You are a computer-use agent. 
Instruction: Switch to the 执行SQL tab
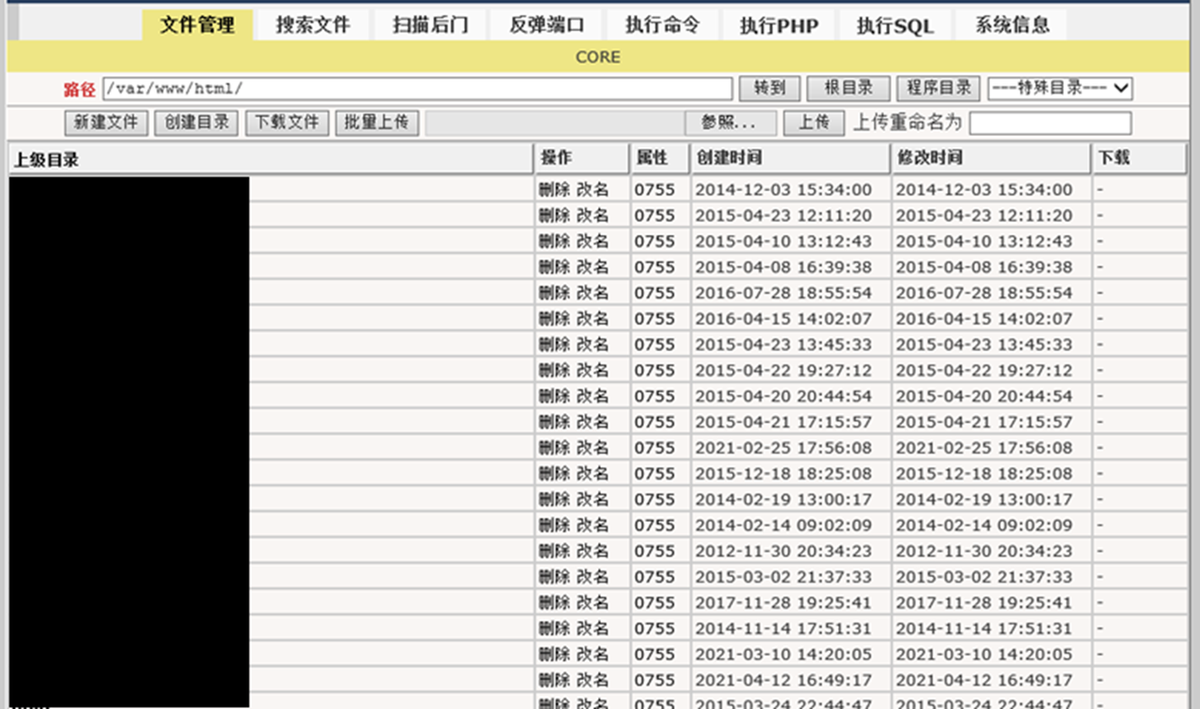tap(895, 25)
